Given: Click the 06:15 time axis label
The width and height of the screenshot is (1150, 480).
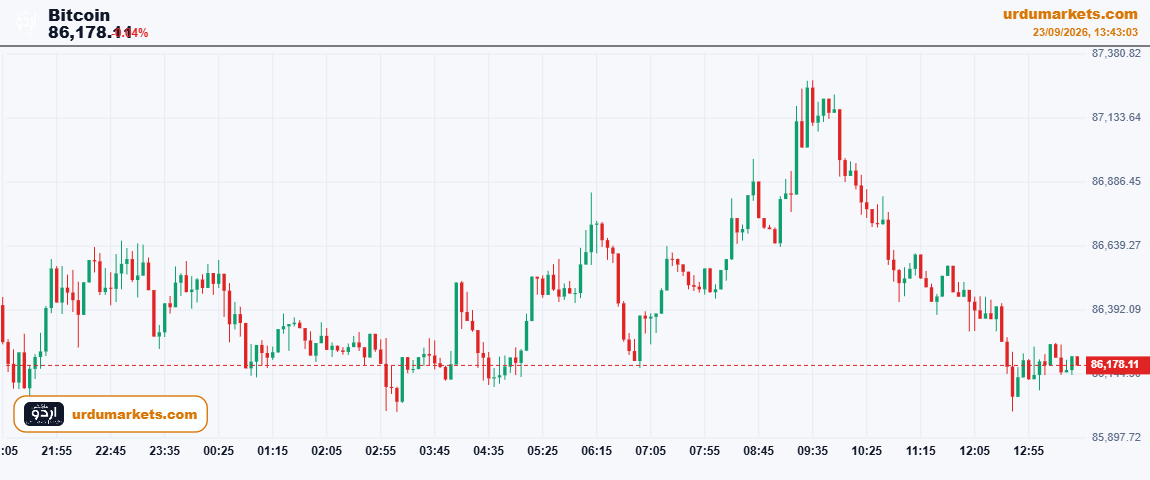Looking at the screenshot, I should (596, 450).
